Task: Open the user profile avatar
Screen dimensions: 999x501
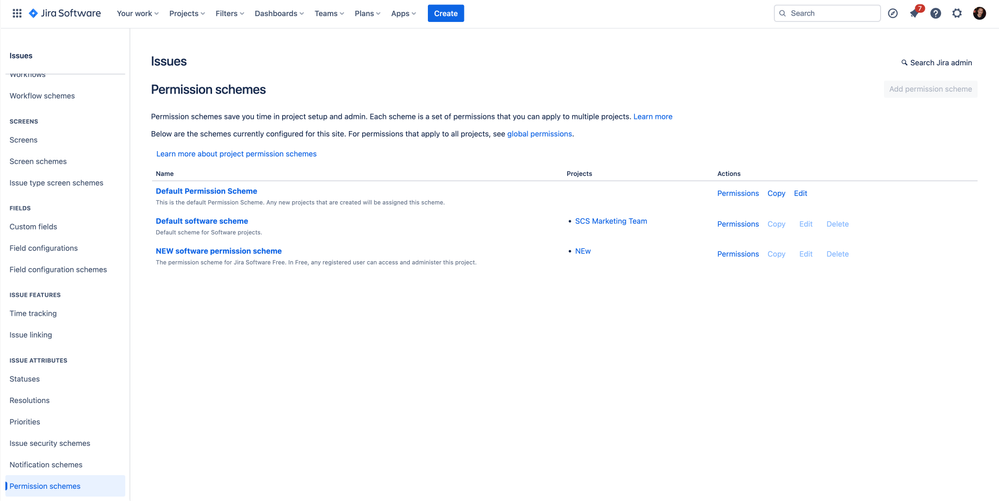Action: point(979,13)
